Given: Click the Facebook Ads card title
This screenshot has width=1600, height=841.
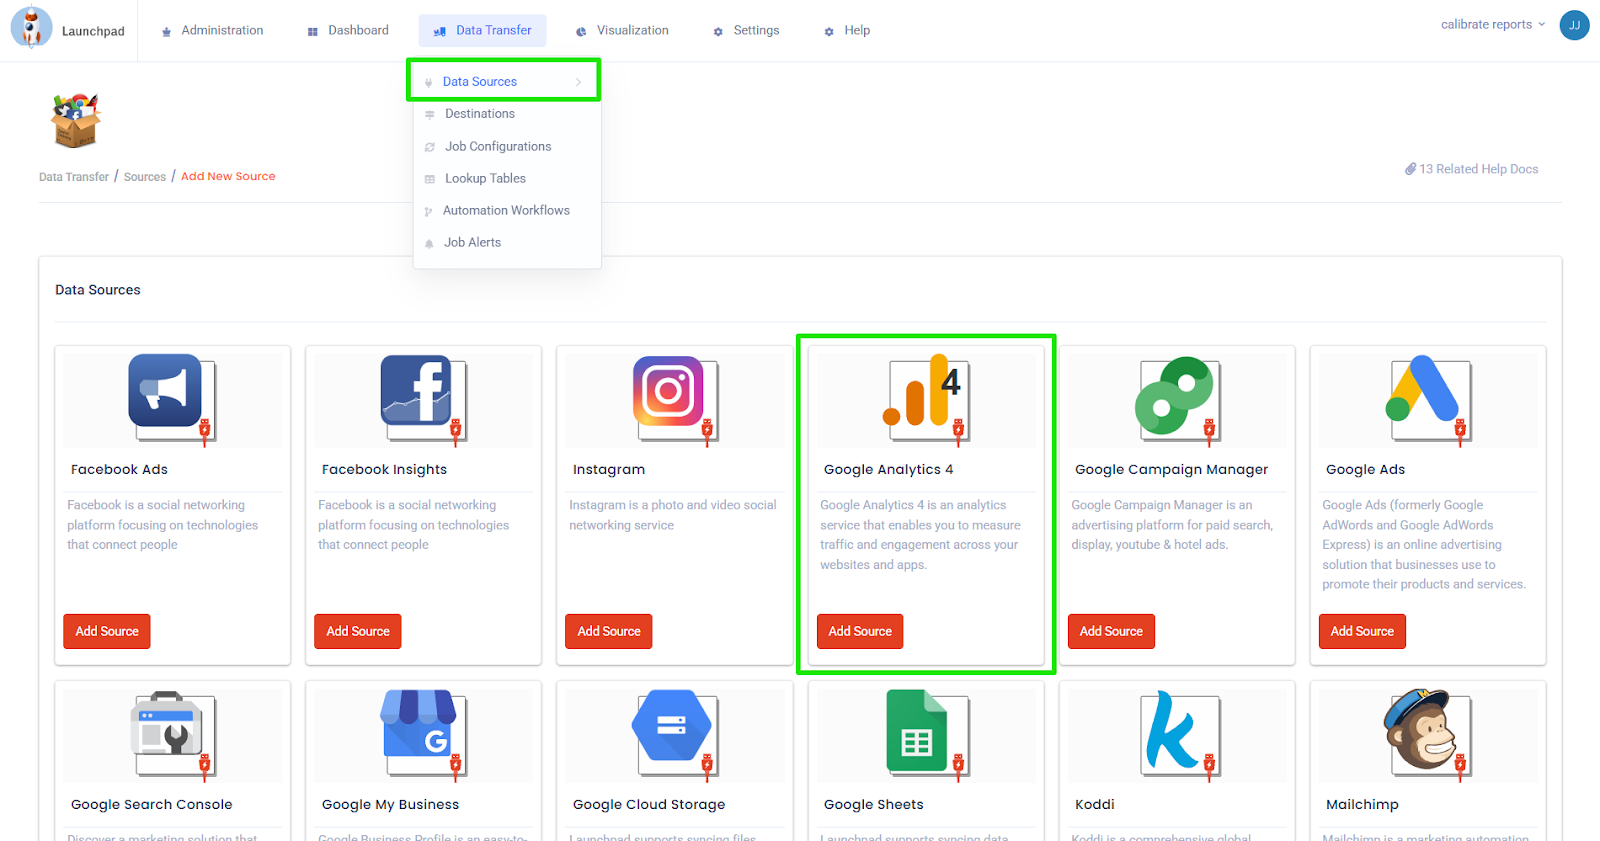Looking at the screenshot, I should (119, 469).
